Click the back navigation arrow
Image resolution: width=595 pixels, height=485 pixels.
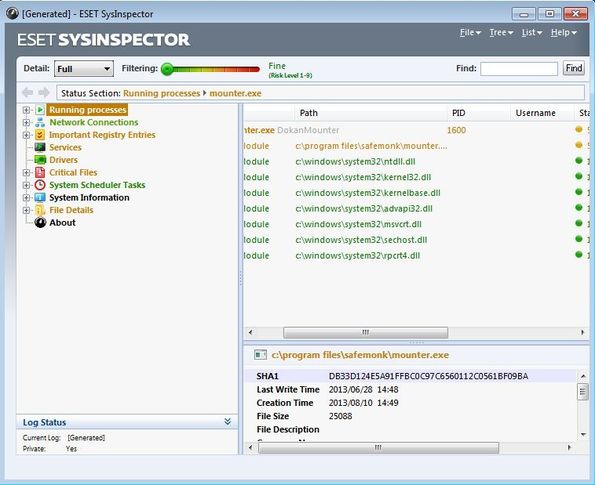pos(28,92)
